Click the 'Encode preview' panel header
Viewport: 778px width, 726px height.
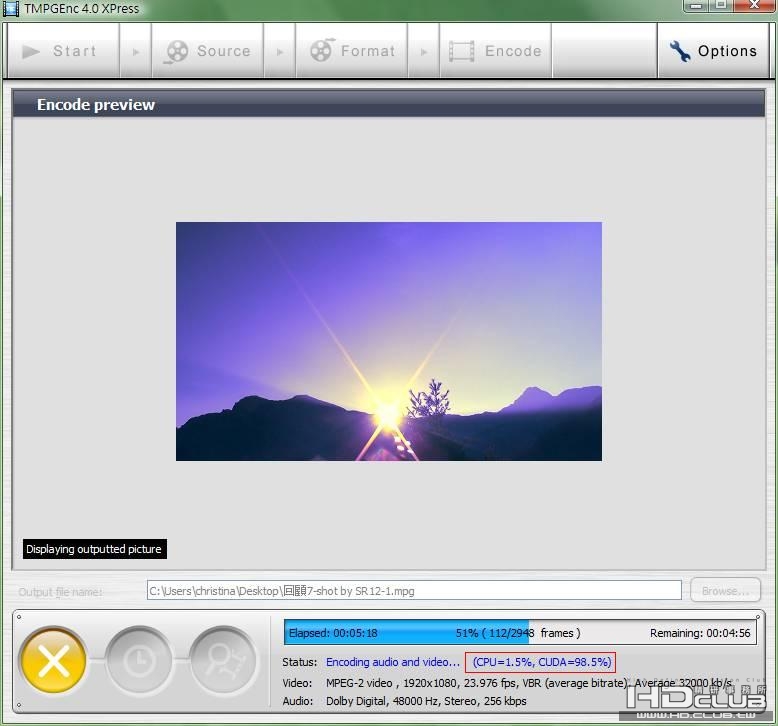388,104
